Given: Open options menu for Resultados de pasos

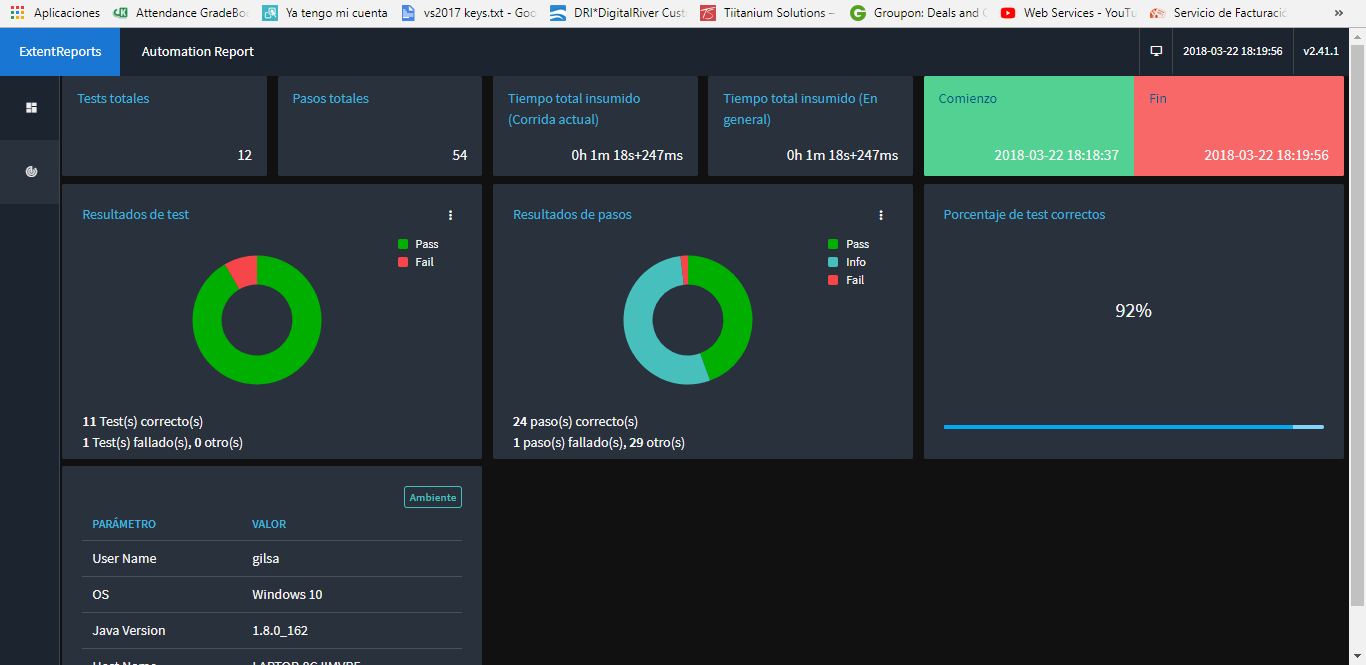Looking at the screenshot, I should pos(881,215).
